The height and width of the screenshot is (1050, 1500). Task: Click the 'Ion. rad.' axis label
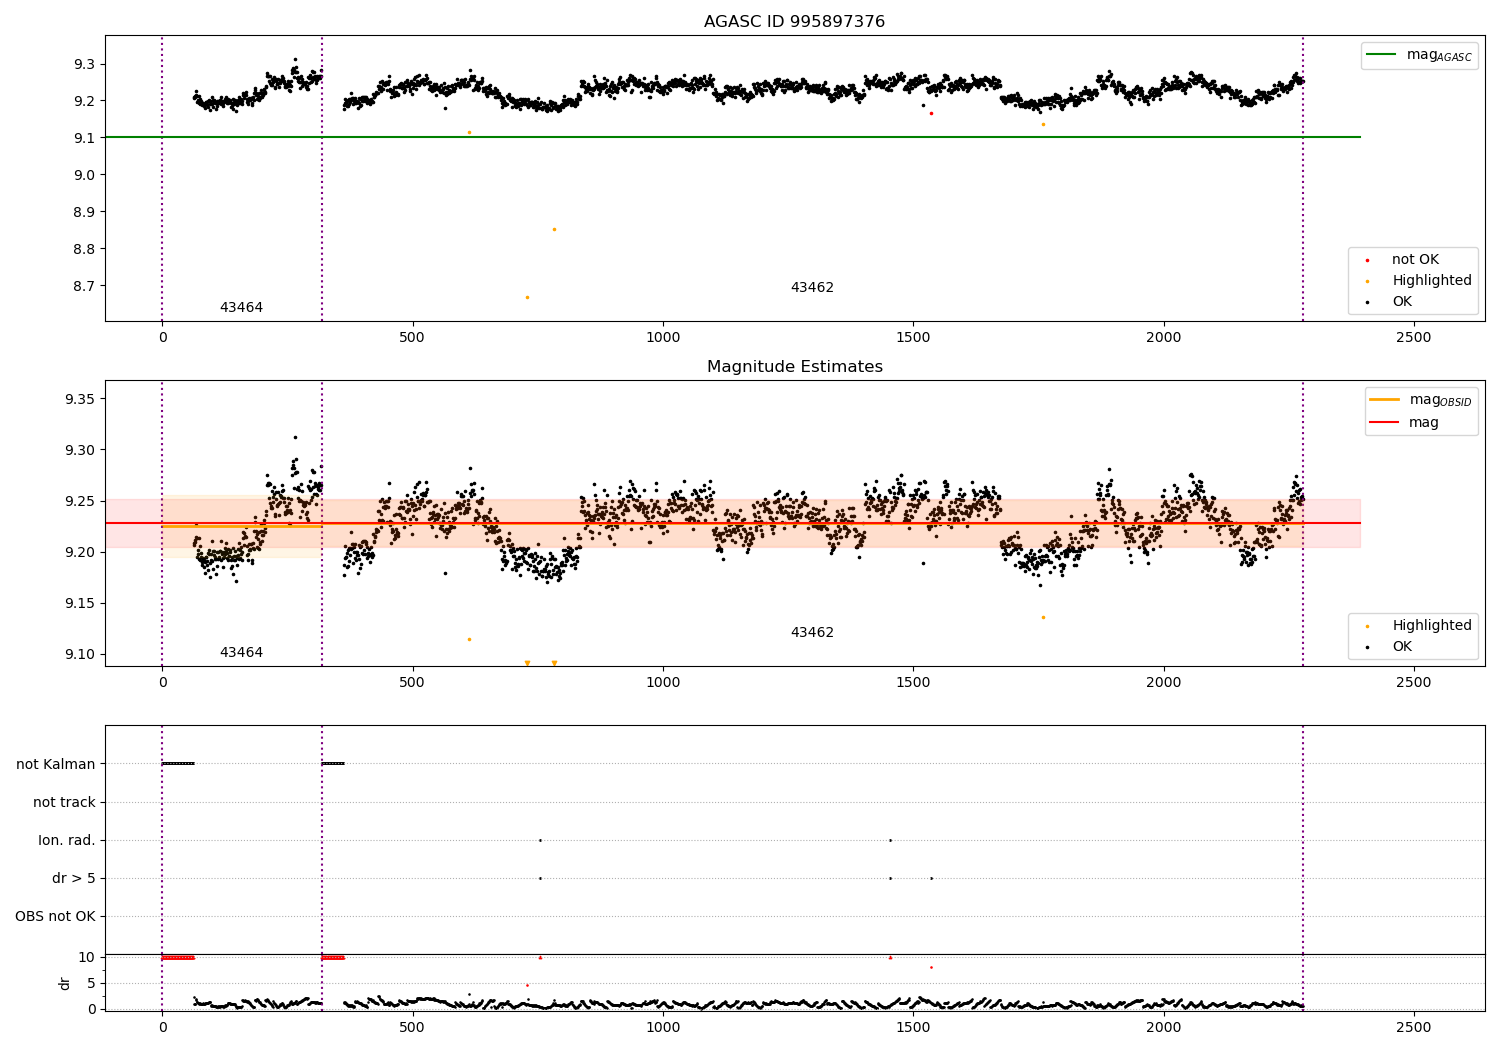pyautogui.click(x=67, y=840)
